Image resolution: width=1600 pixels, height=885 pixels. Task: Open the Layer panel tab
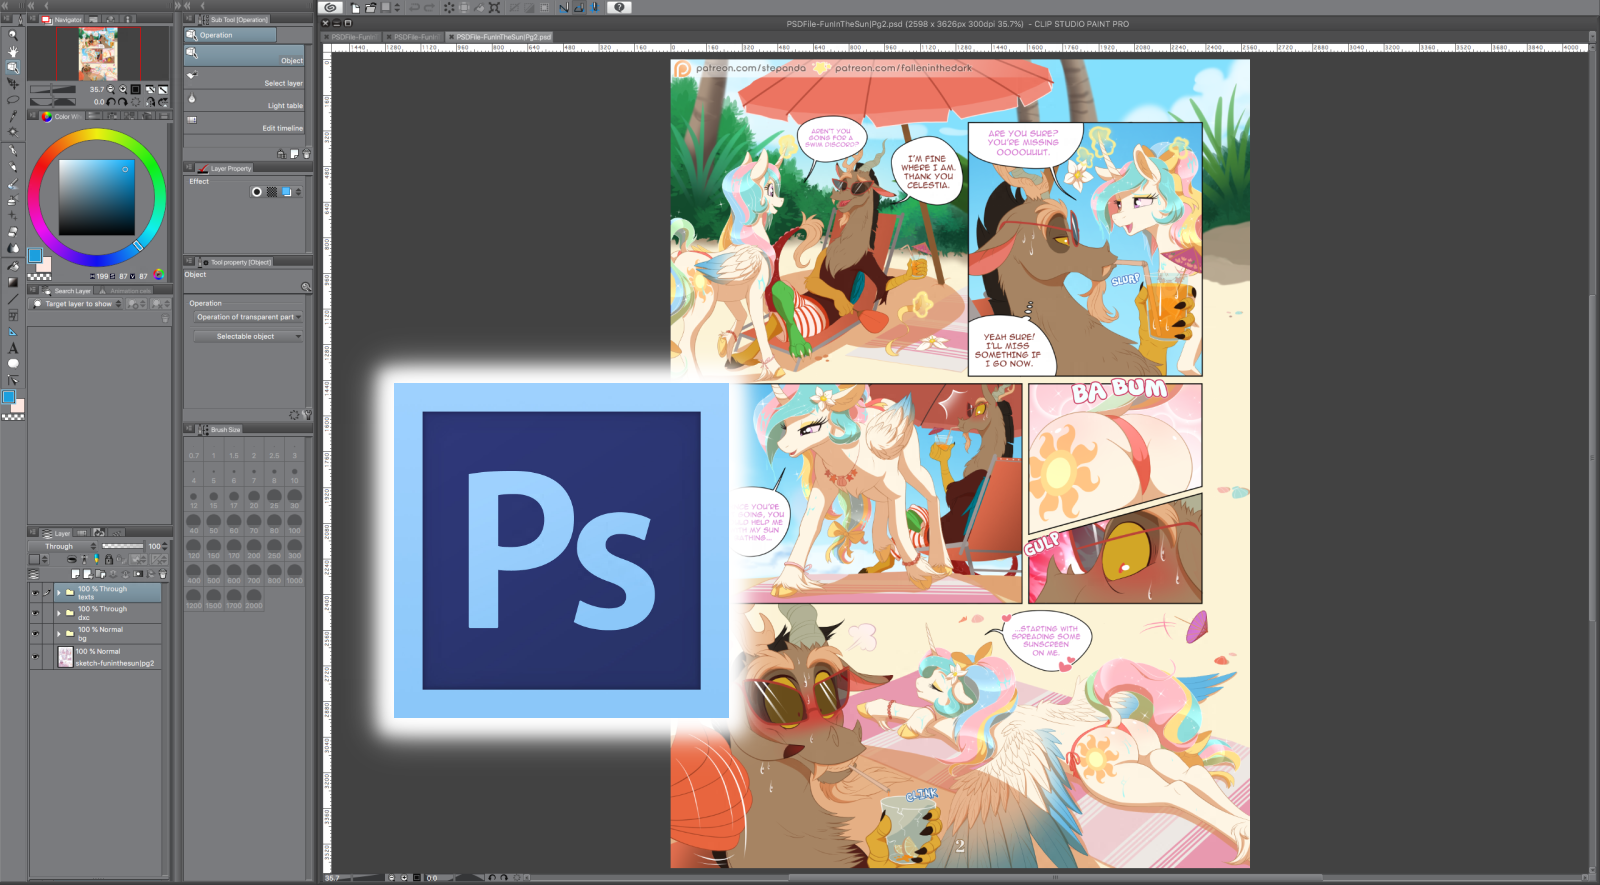(58, 534)
